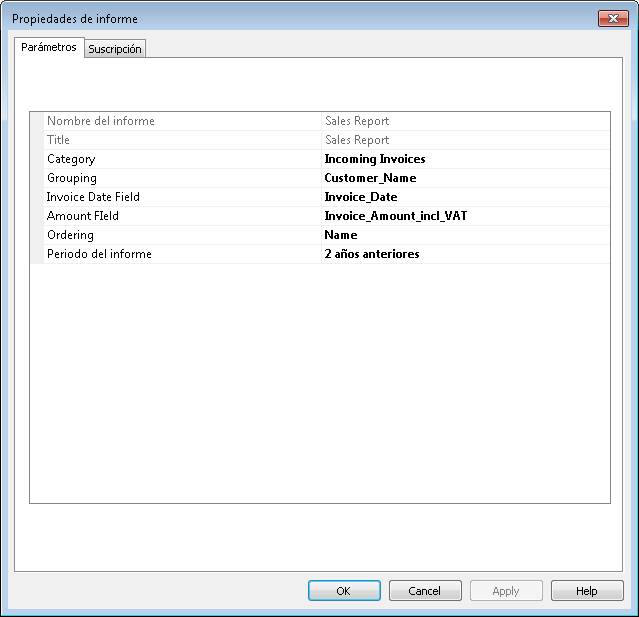Viewport: 639px width, 617px height.
Task: Click the Sales Report name value
Action: [465, 121]
